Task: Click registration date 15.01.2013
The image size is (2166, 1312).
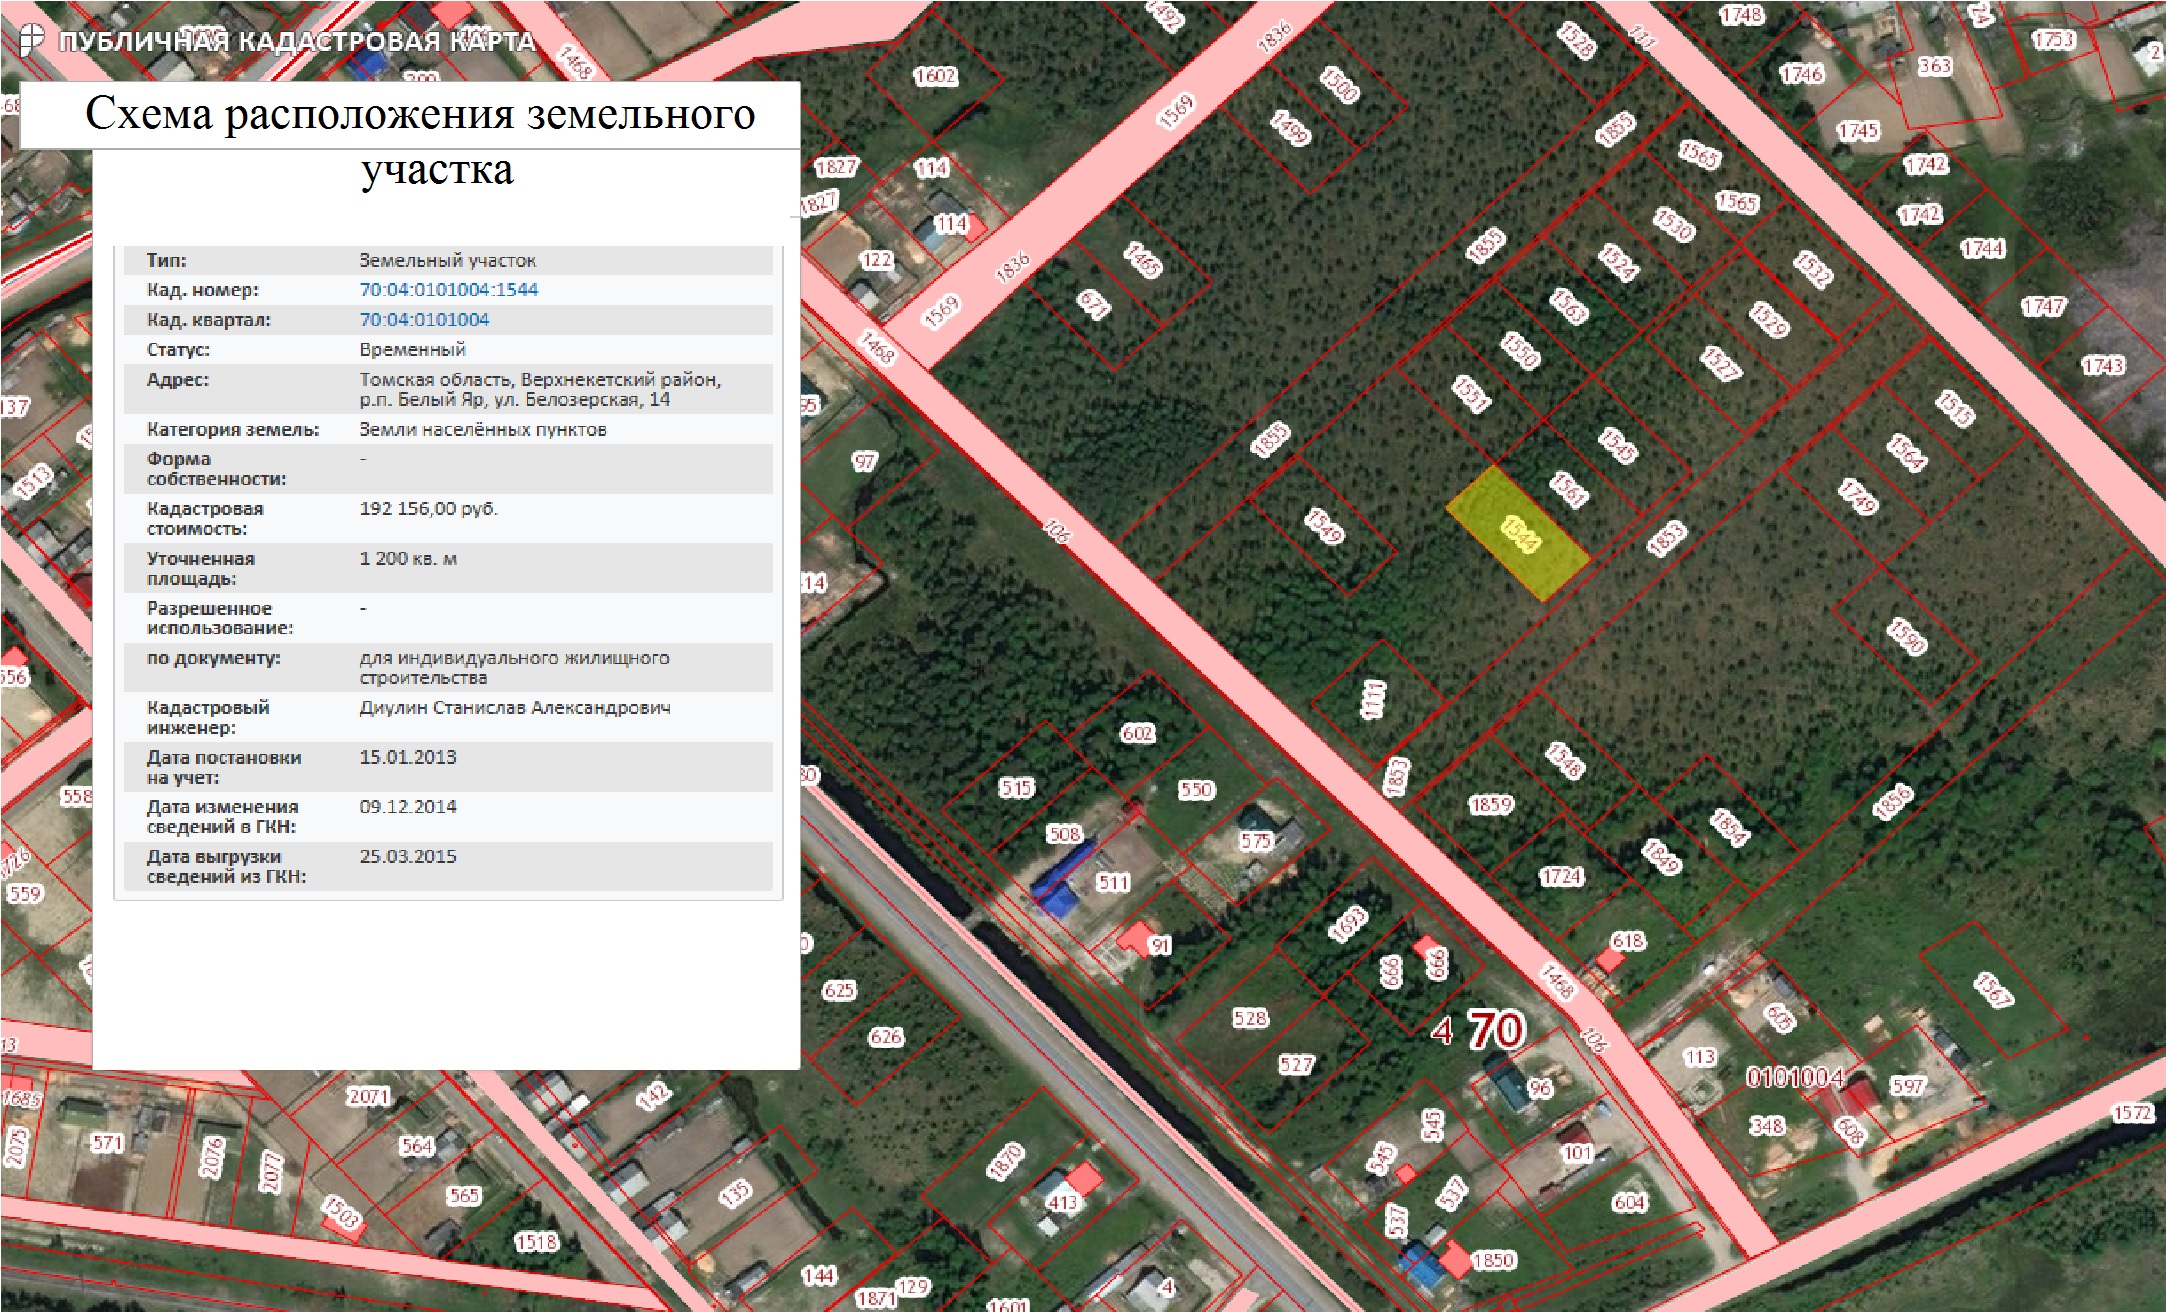Action: pyautogui.click(x=408, y=757)
